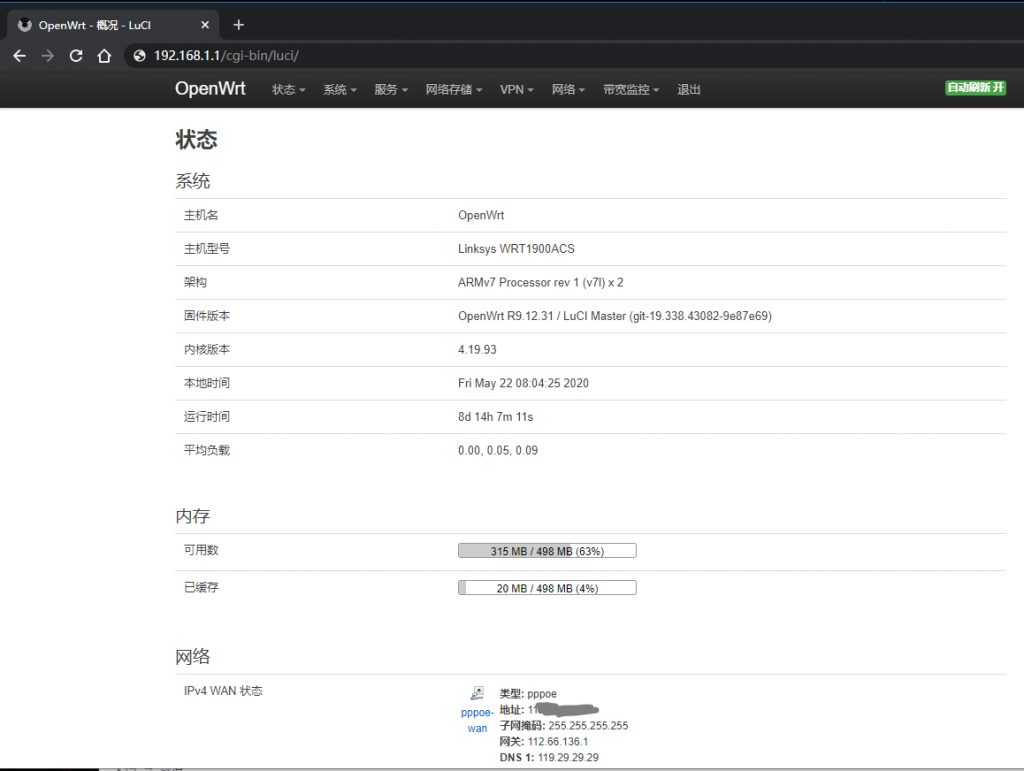The image size is (1024, 771).
Task: Open the 网络存储 dropdown menu
Action: (453, 89)
